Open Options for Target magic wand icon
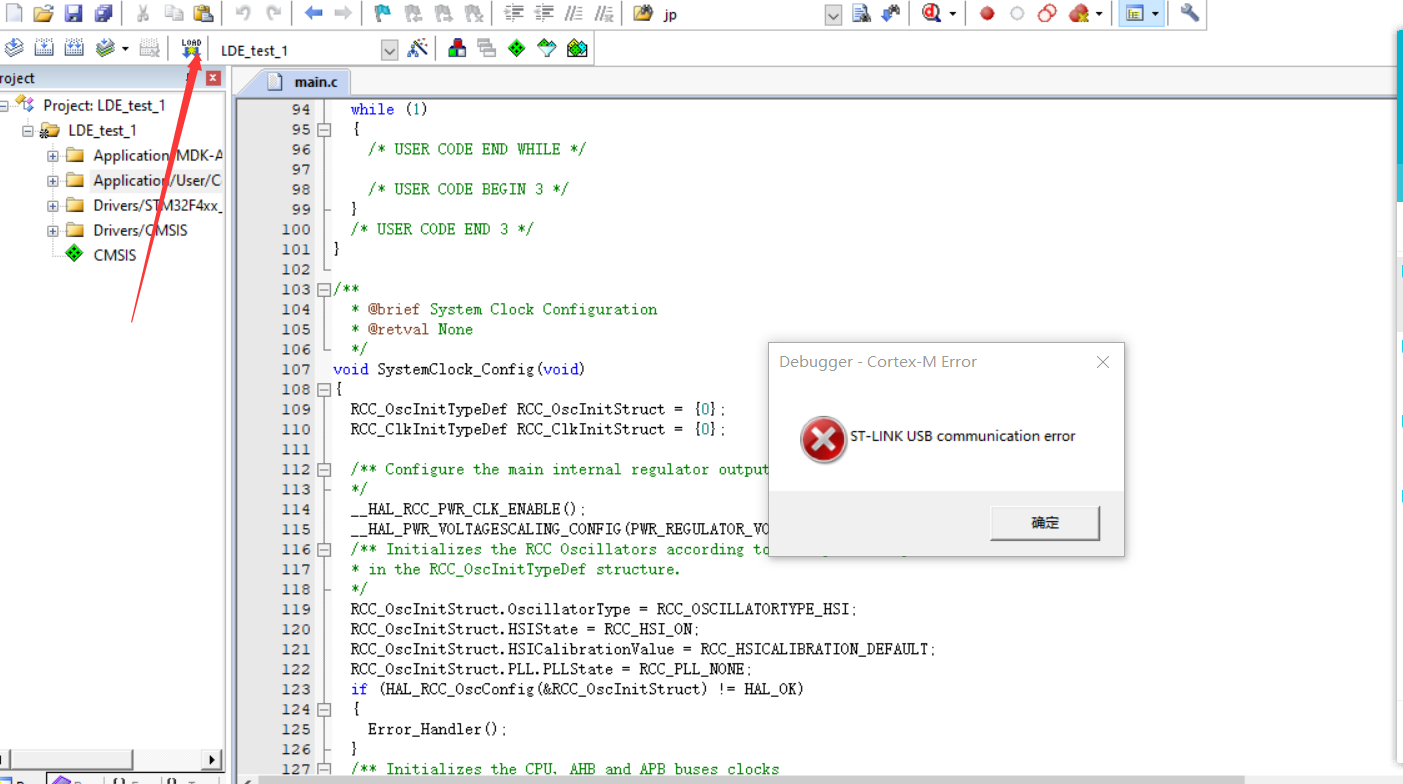This screenshot has height=784, width=1403. (417, 48)
